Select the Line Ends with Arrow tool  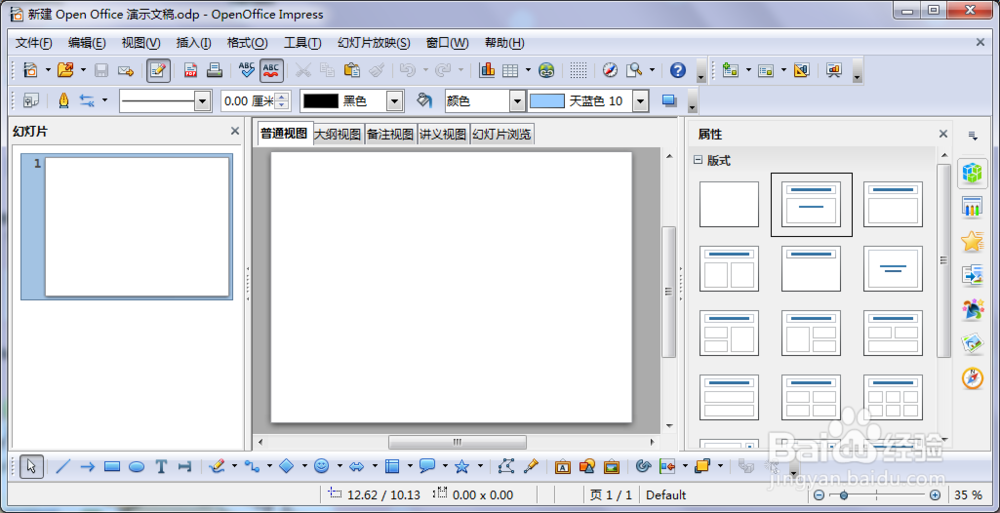click(87, 466)
